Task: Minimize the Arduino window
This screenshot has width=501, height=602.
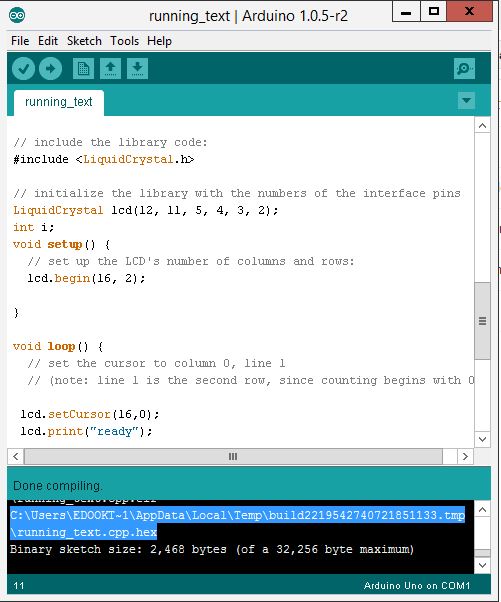Action: pos(406,12)
